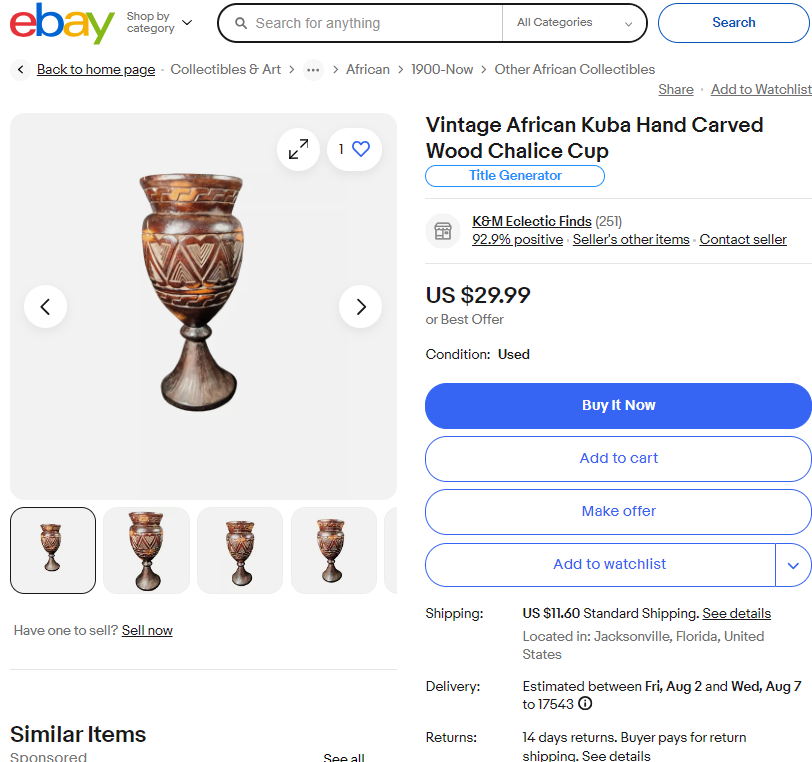Expand the Add to watchlist options arrow
The width and height of the screenshot is (812, 762).
(793, 565)
